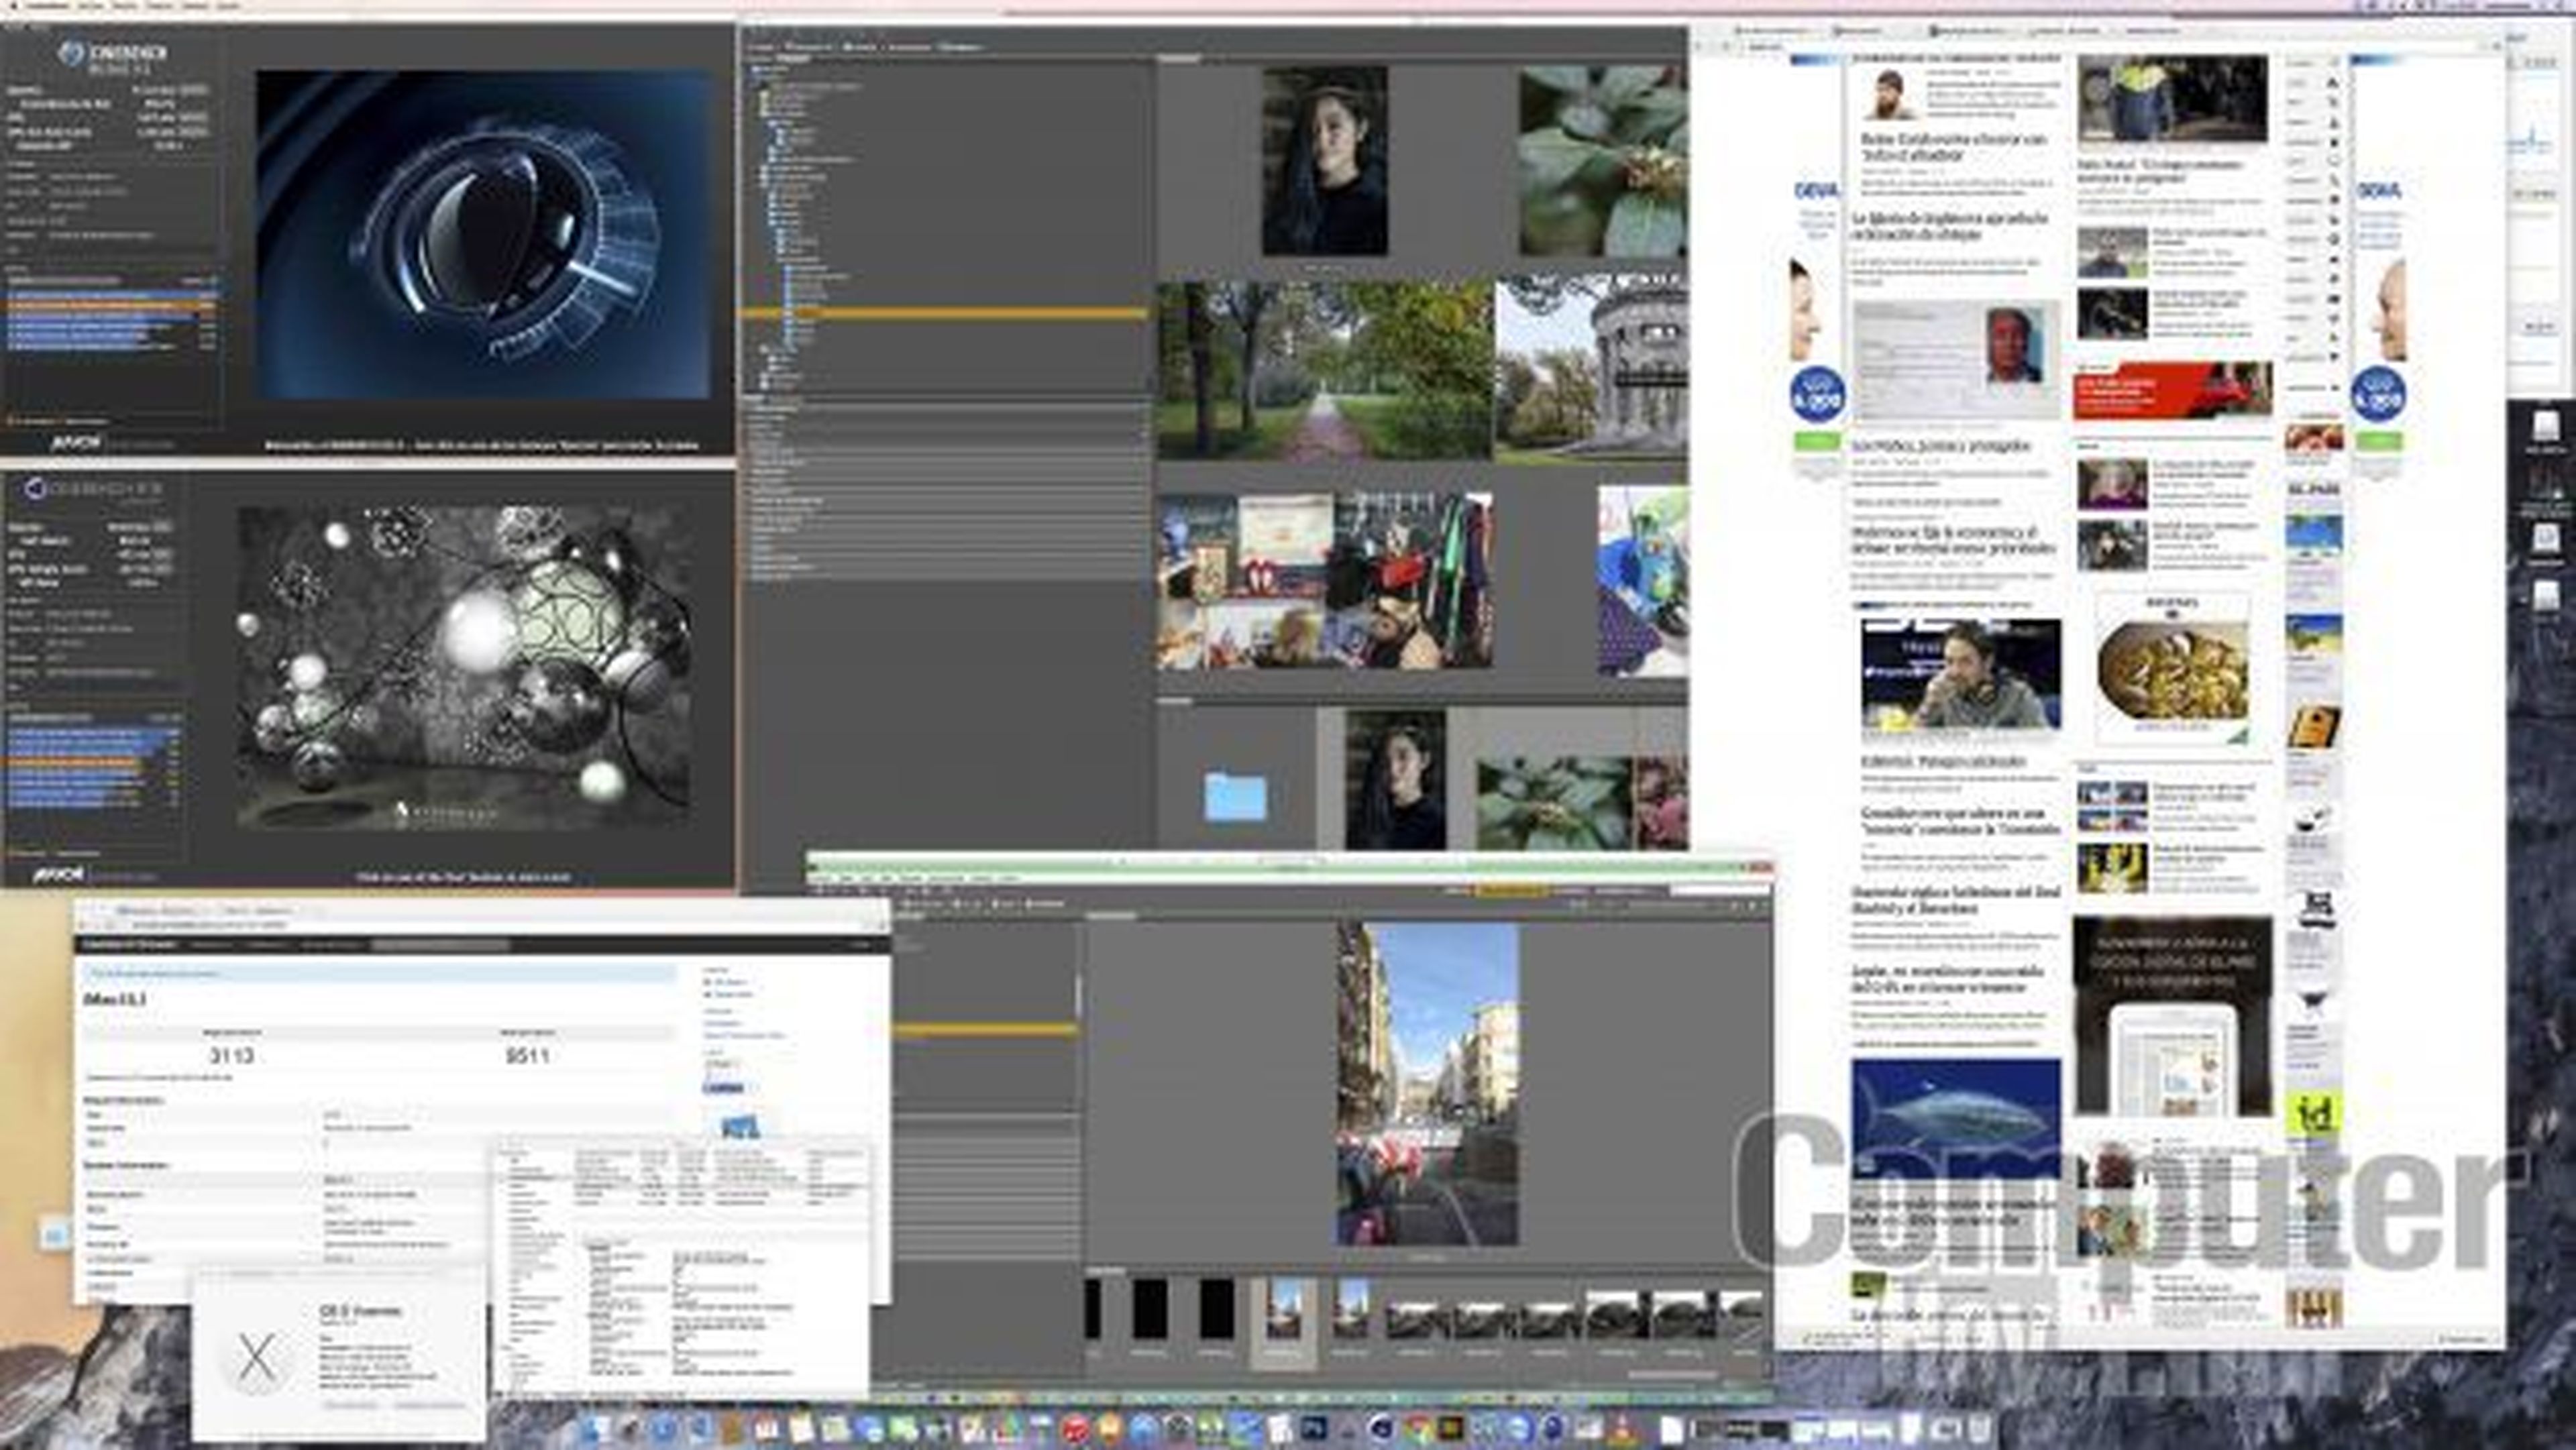
Task: Click the street photo preview in front Bridge window
Action: [1427, 1084]
